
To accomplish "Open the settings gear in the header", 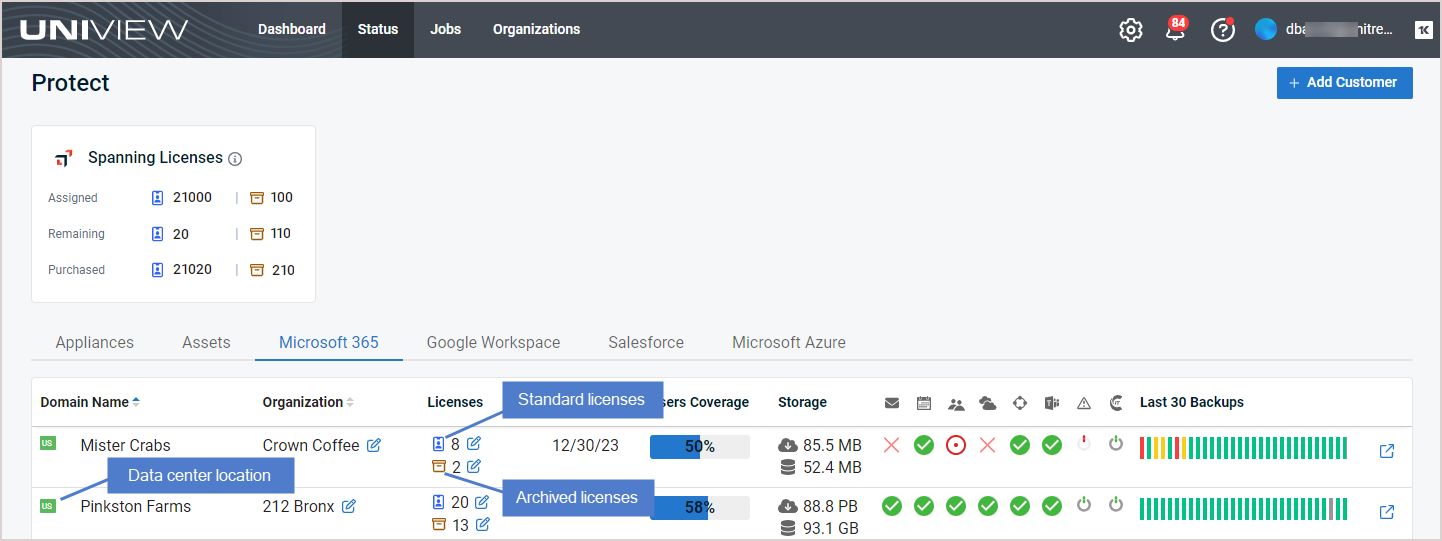I will (1131, 30).
